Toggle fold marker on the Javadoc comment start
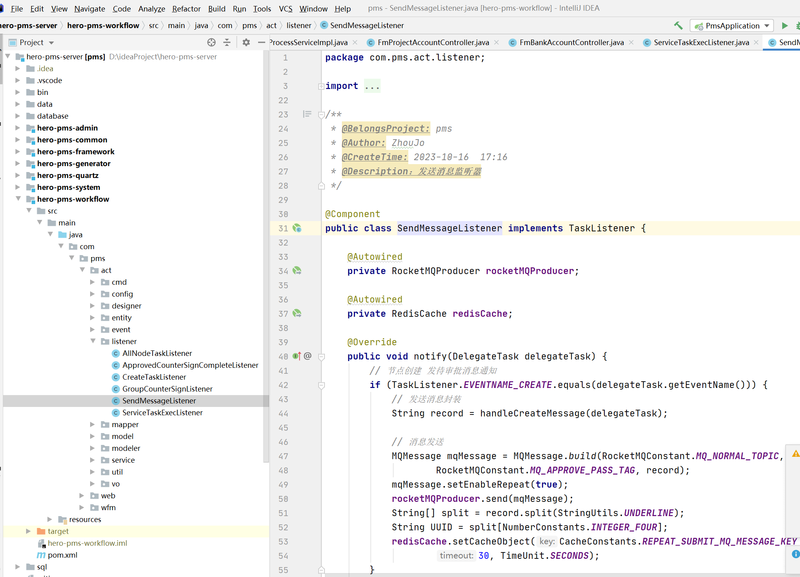This screenshot has height=577, width=800. tap(321, 115)
